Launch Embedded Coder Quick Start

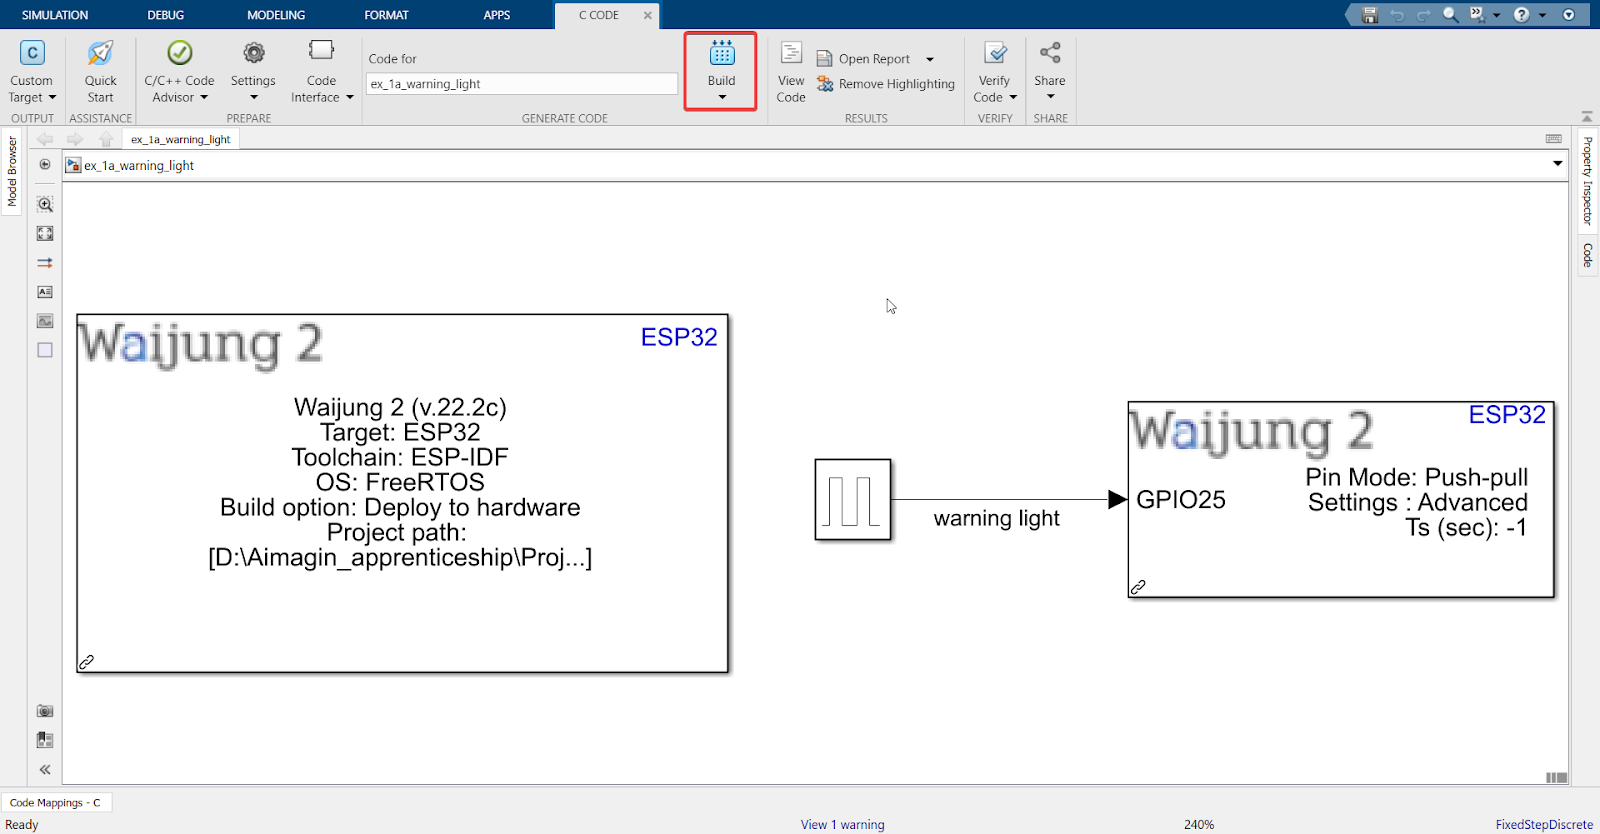click(100, 72)
